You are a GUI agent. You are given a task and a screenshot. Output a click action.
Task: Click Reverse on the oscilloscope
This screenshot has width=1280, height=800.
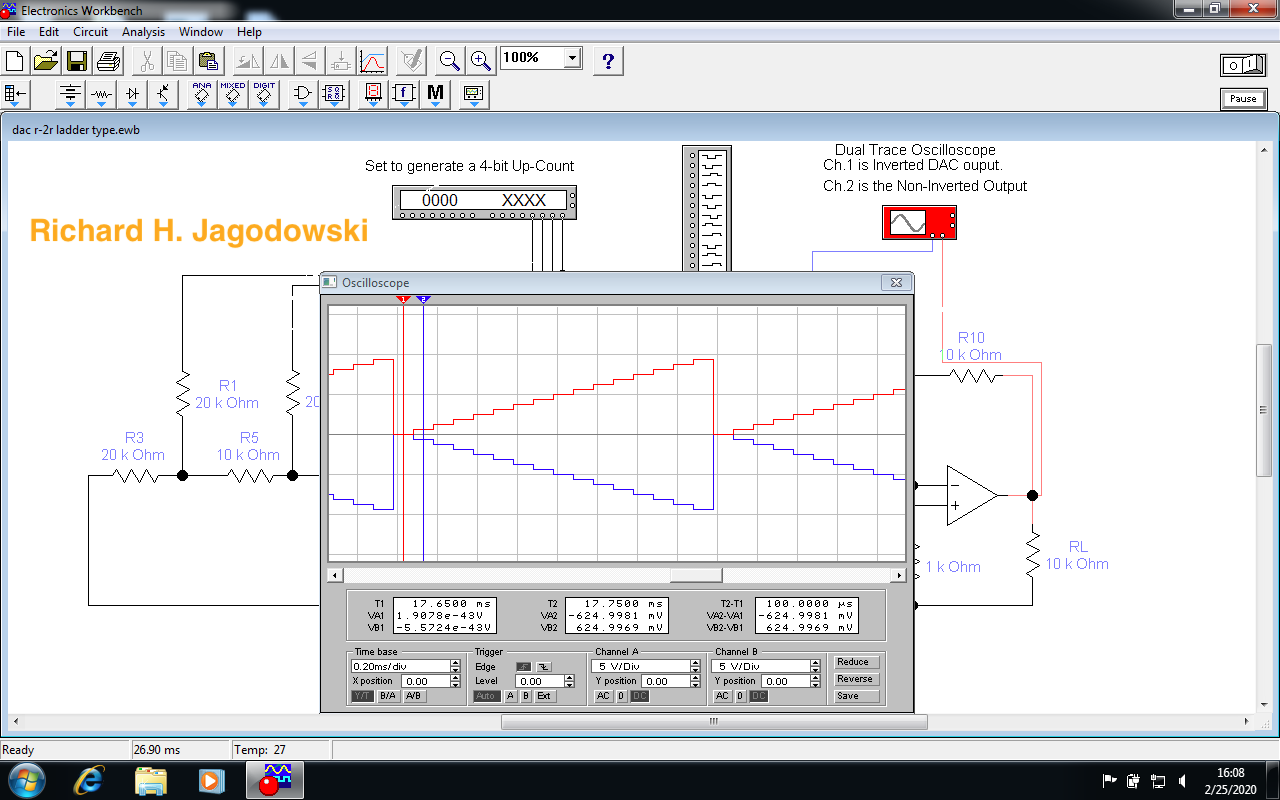pos(857,679)
